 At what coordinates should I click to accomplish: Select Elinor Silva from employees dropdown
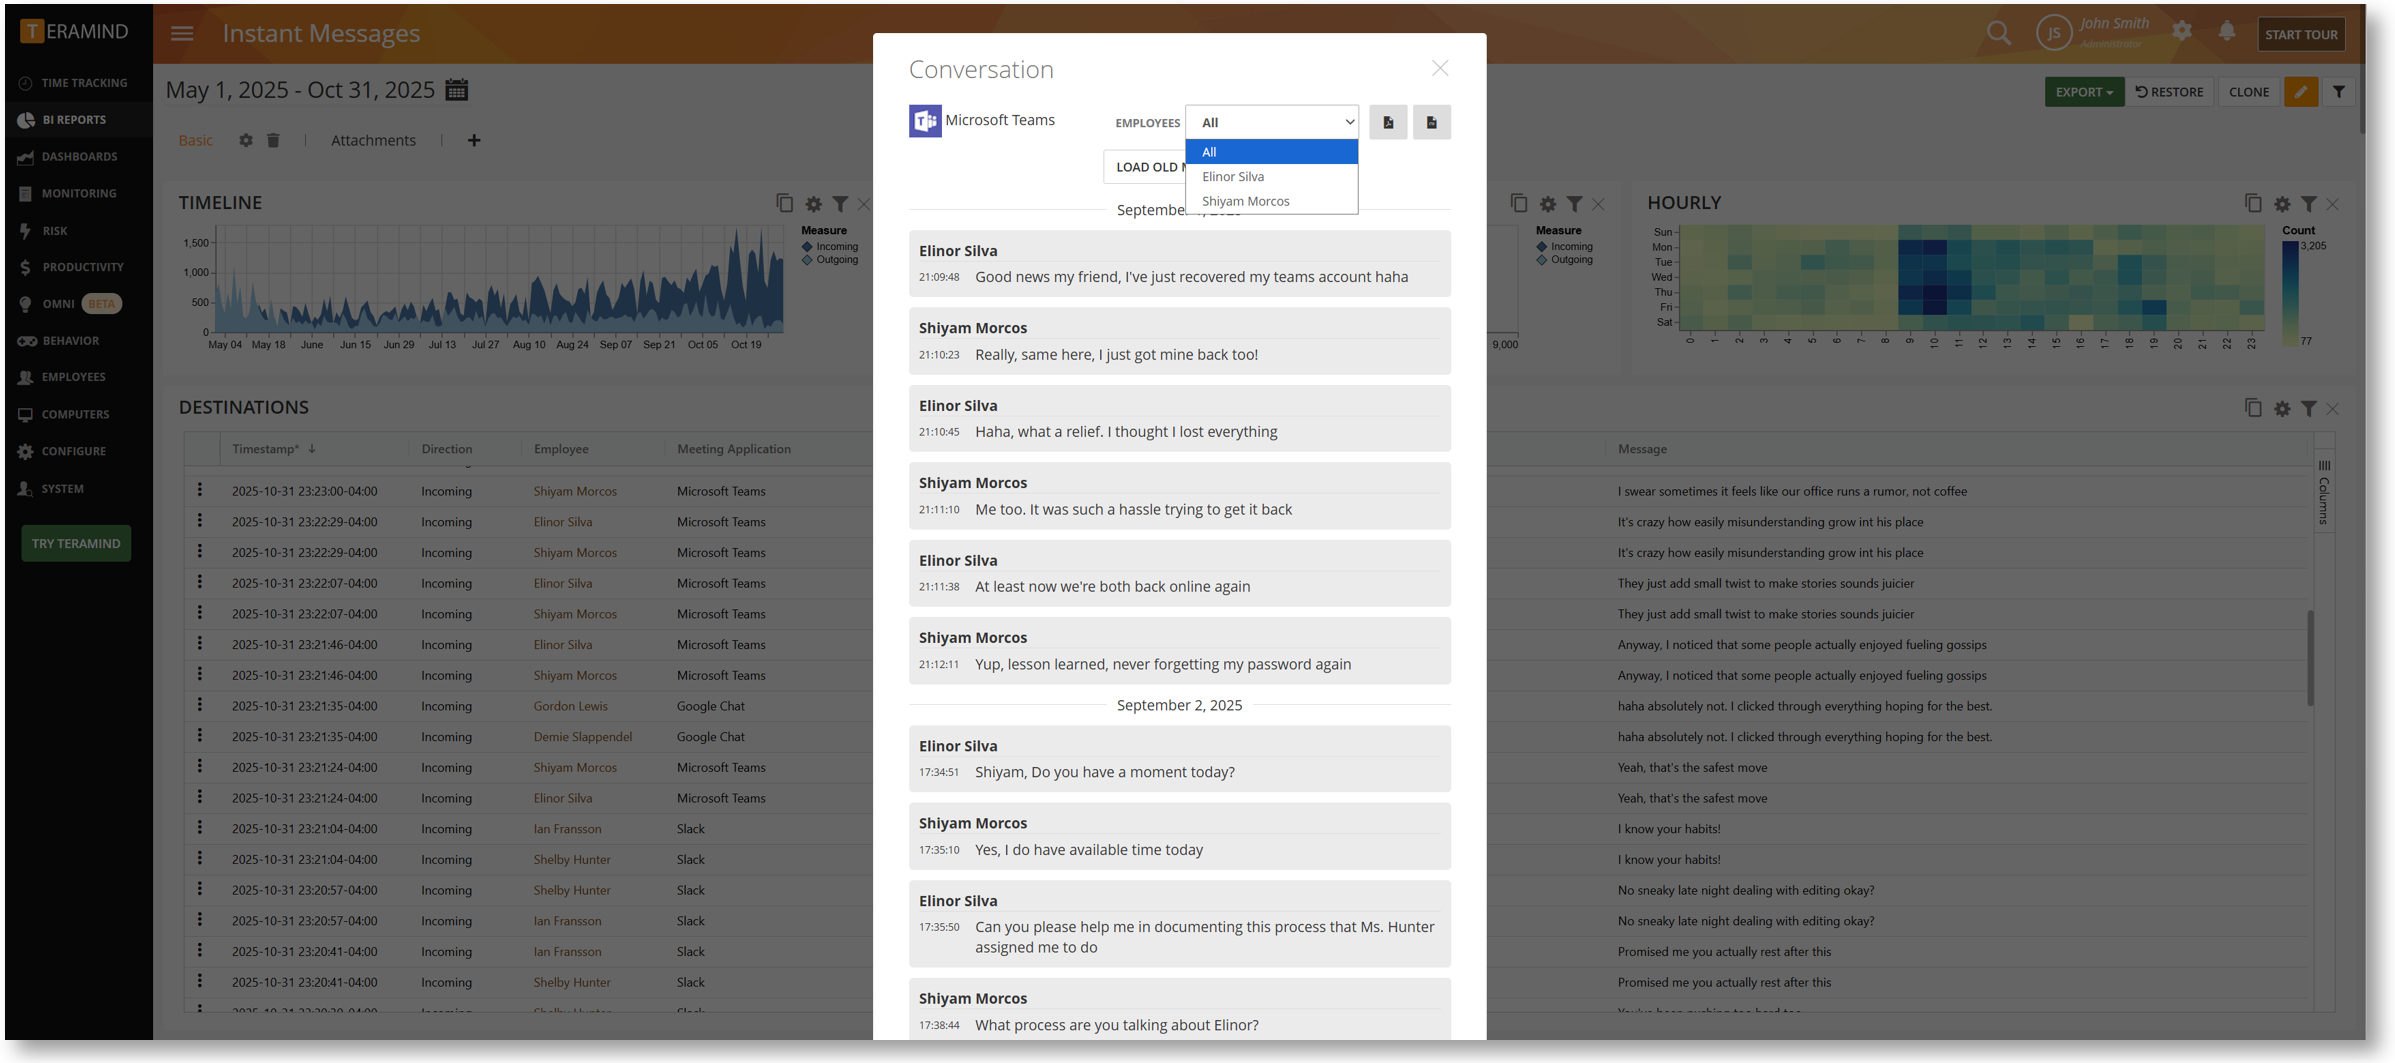[1233, 176]
